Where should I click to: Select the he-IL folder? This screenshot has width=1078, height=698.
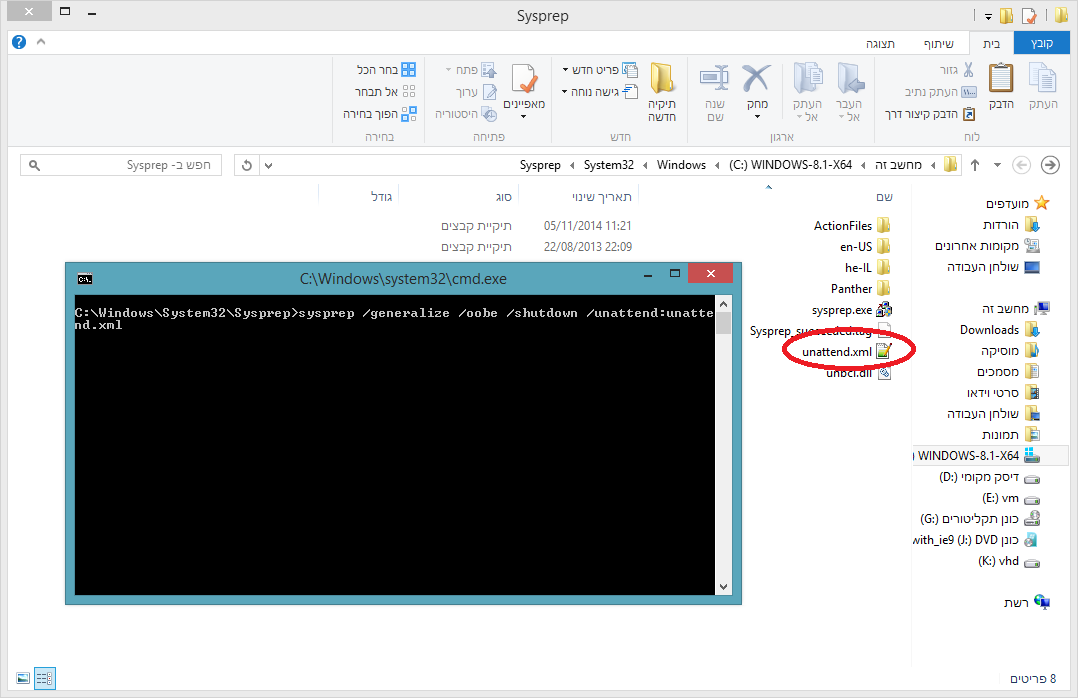pyautogui.click(x=868, y=268)
